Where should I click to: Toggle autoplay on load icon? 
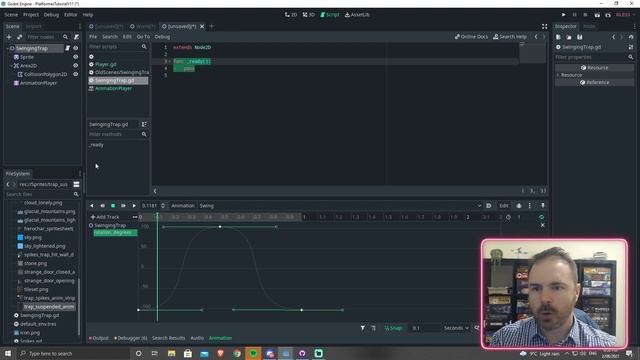pos(489,206)
